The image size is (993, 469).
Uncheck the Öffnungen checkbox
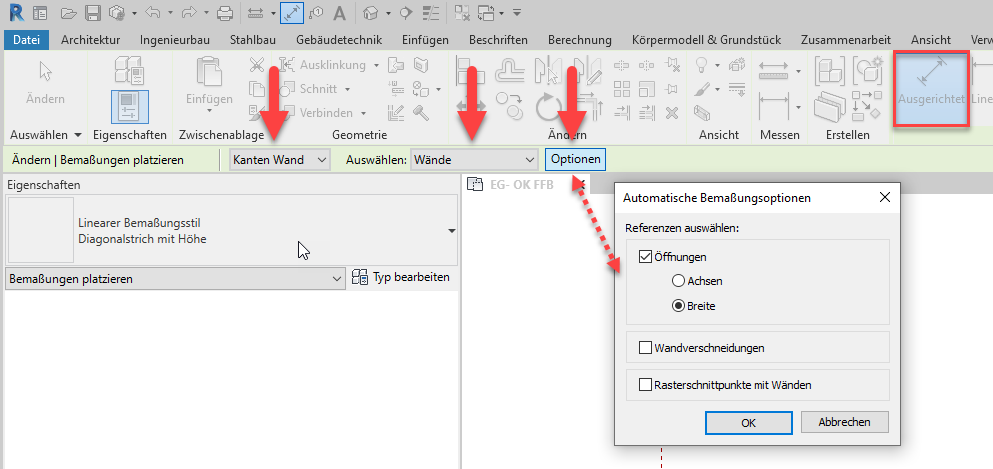click(x=645, y=257)
